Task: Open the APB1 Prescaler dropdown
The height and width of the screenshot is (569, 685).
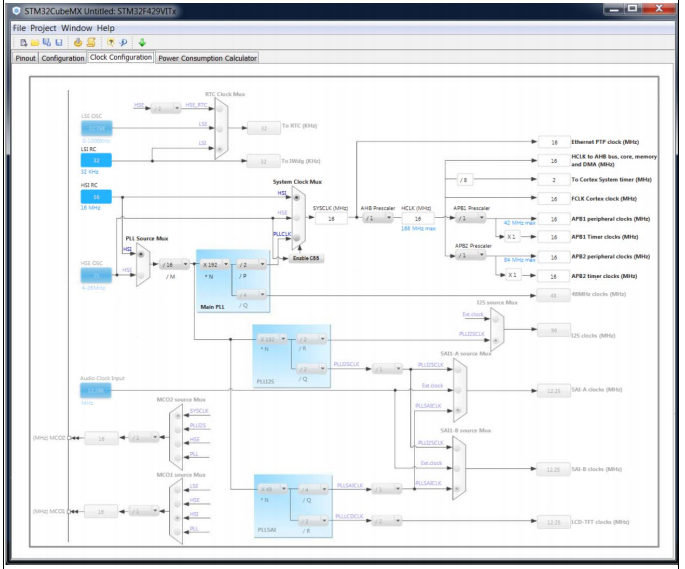Action: [x=470, y=218]
